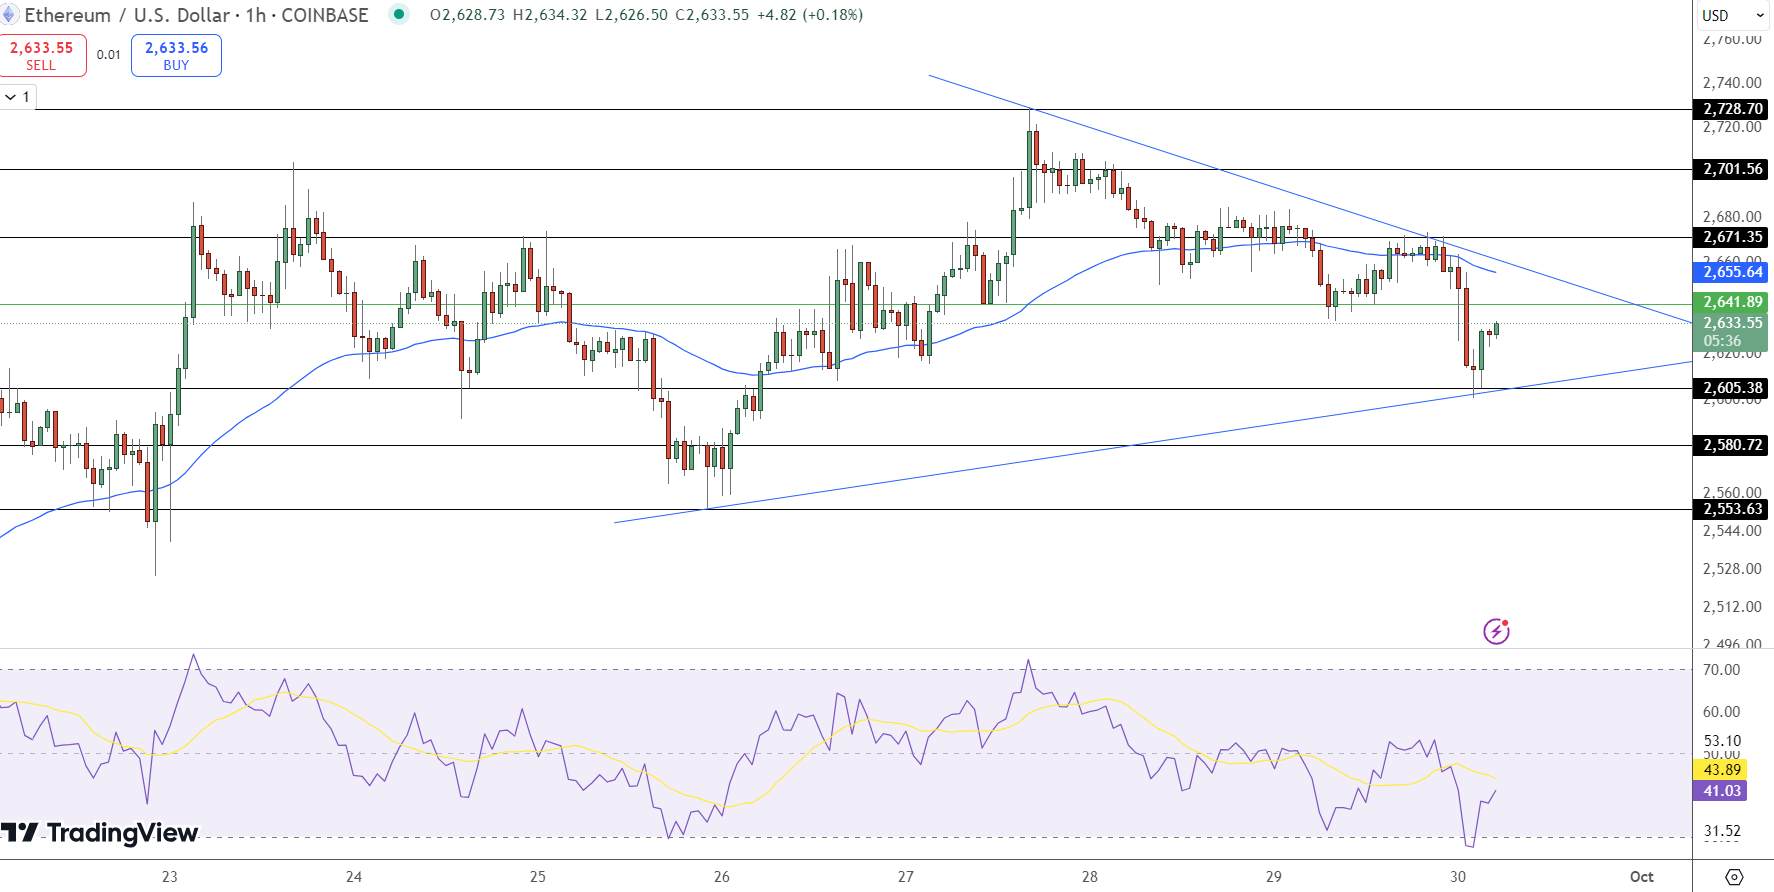Click the 2,728.70 price level label
Viewport: 1774px width, 892px height.
[x=1733, y=109]
